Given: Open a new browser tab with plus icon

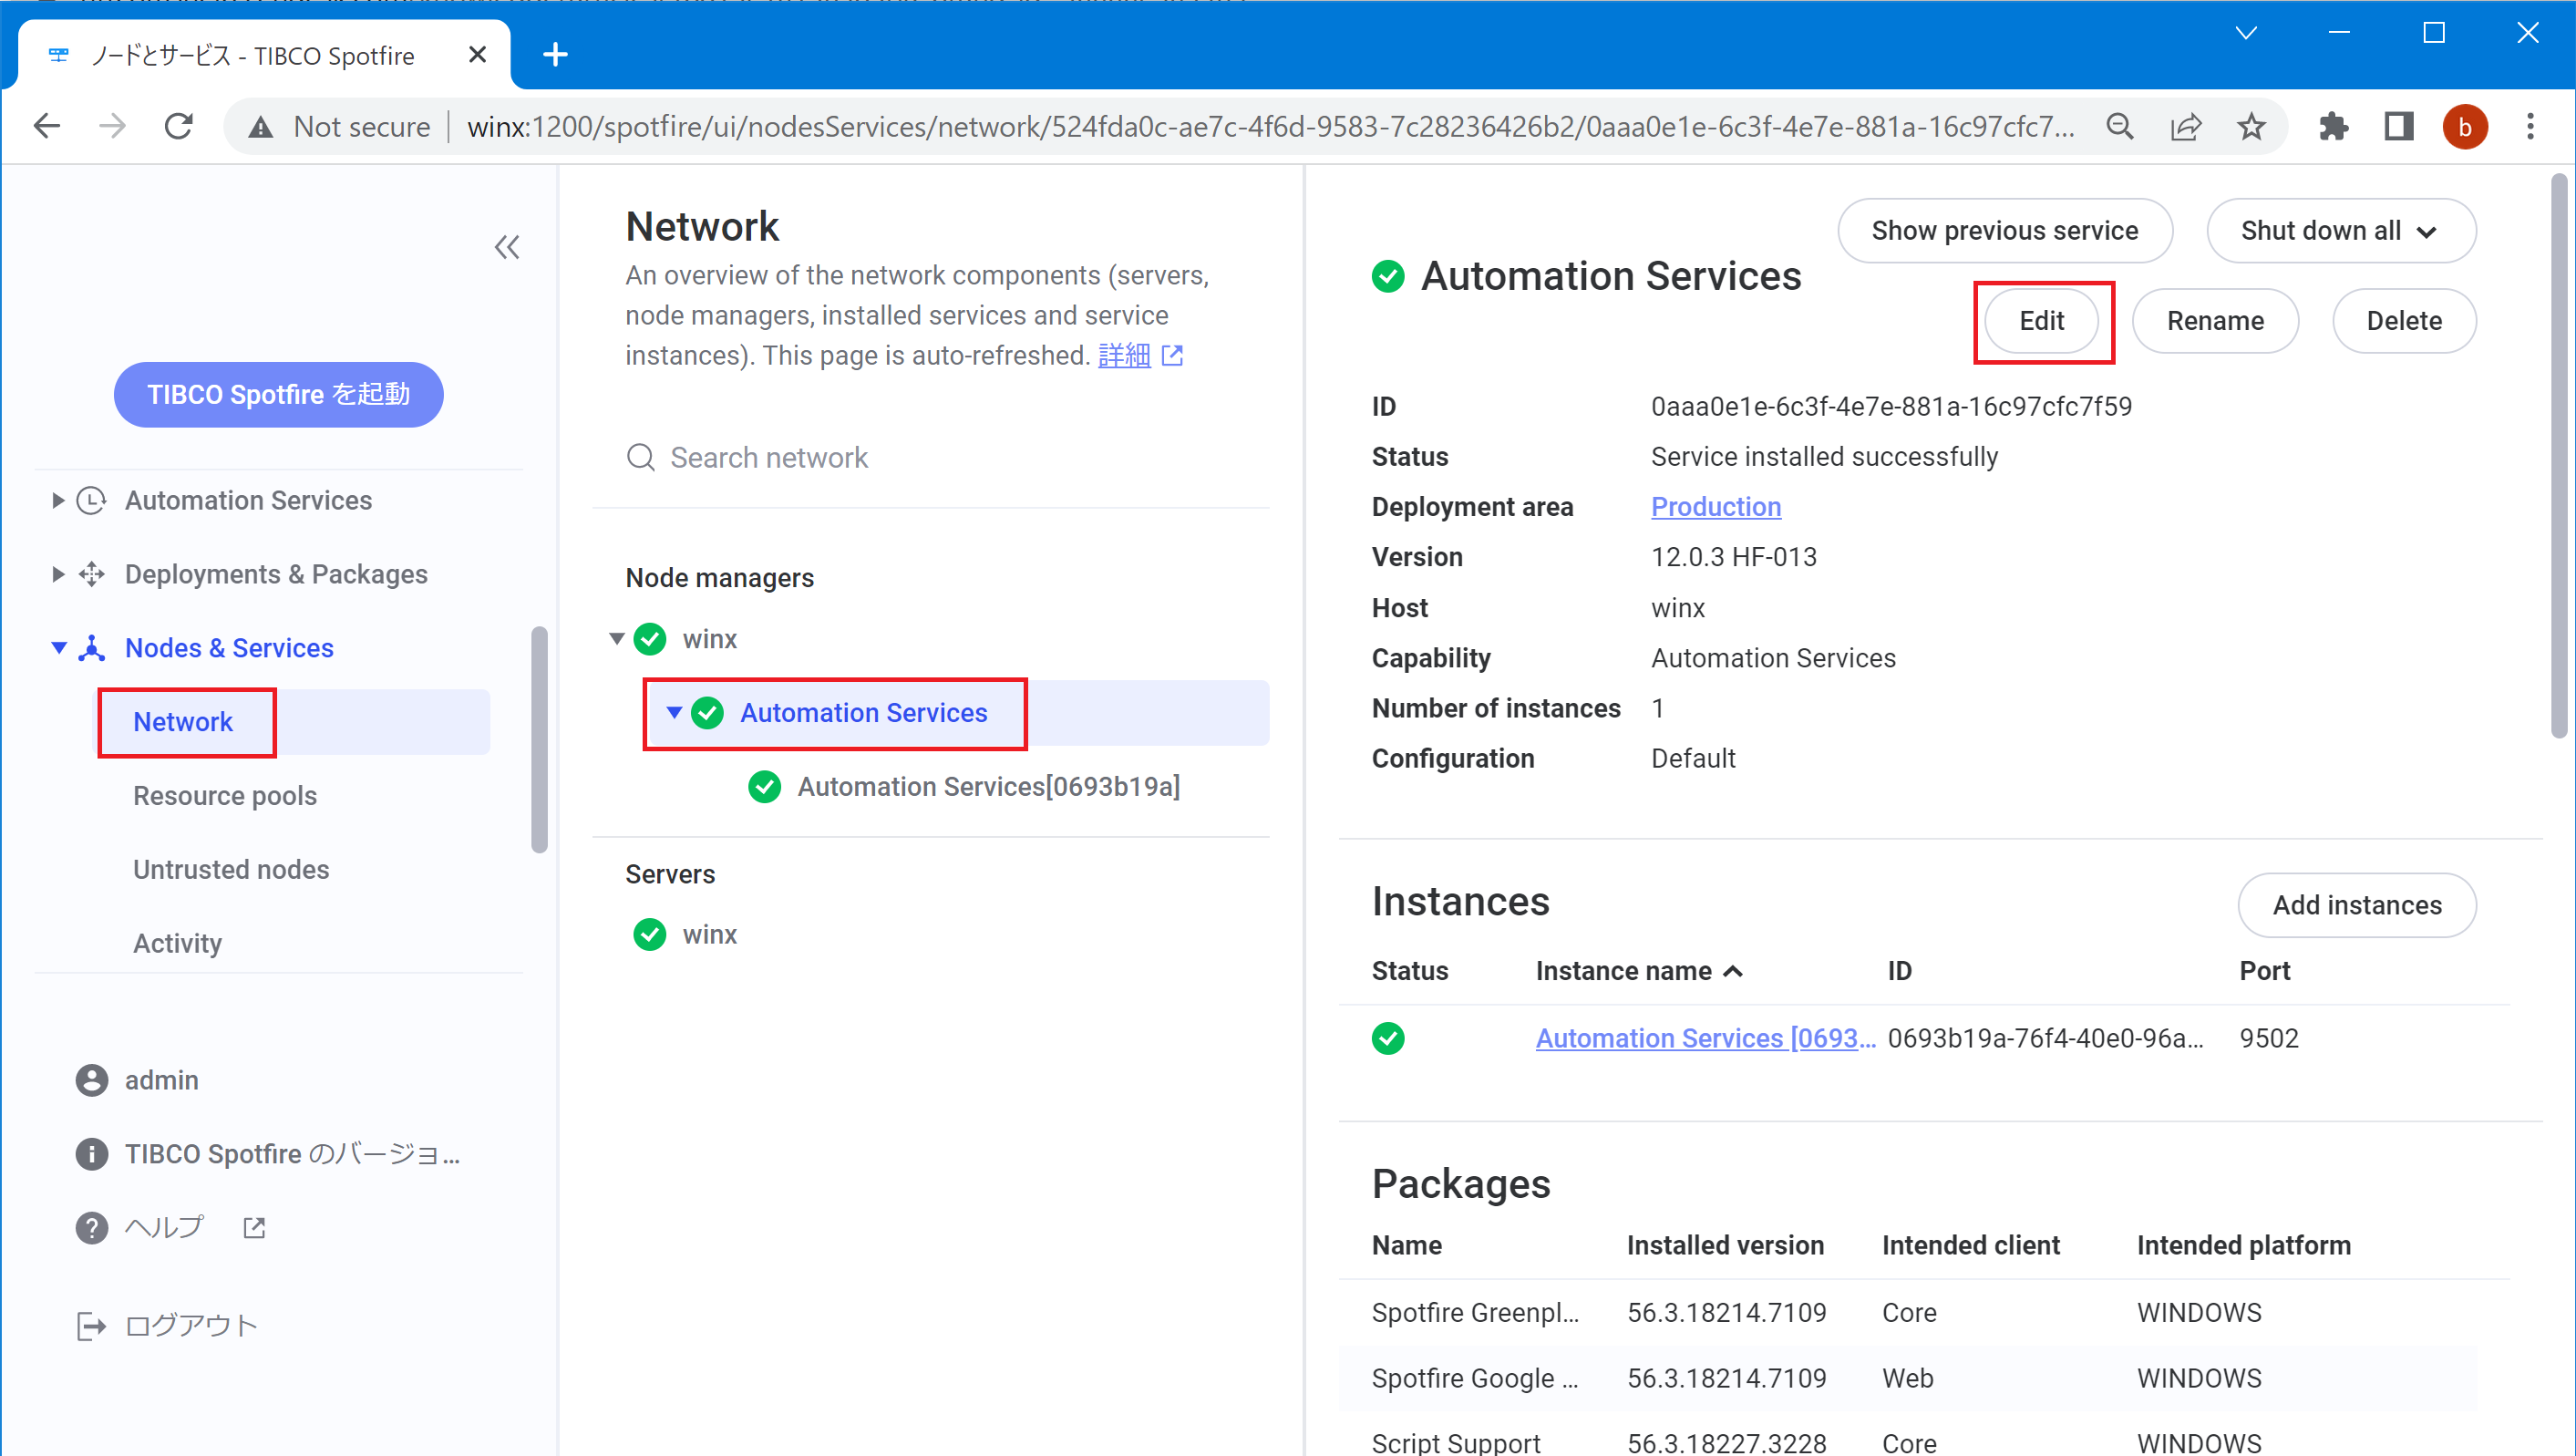Looking at the screenshot, I should point(555,54).
